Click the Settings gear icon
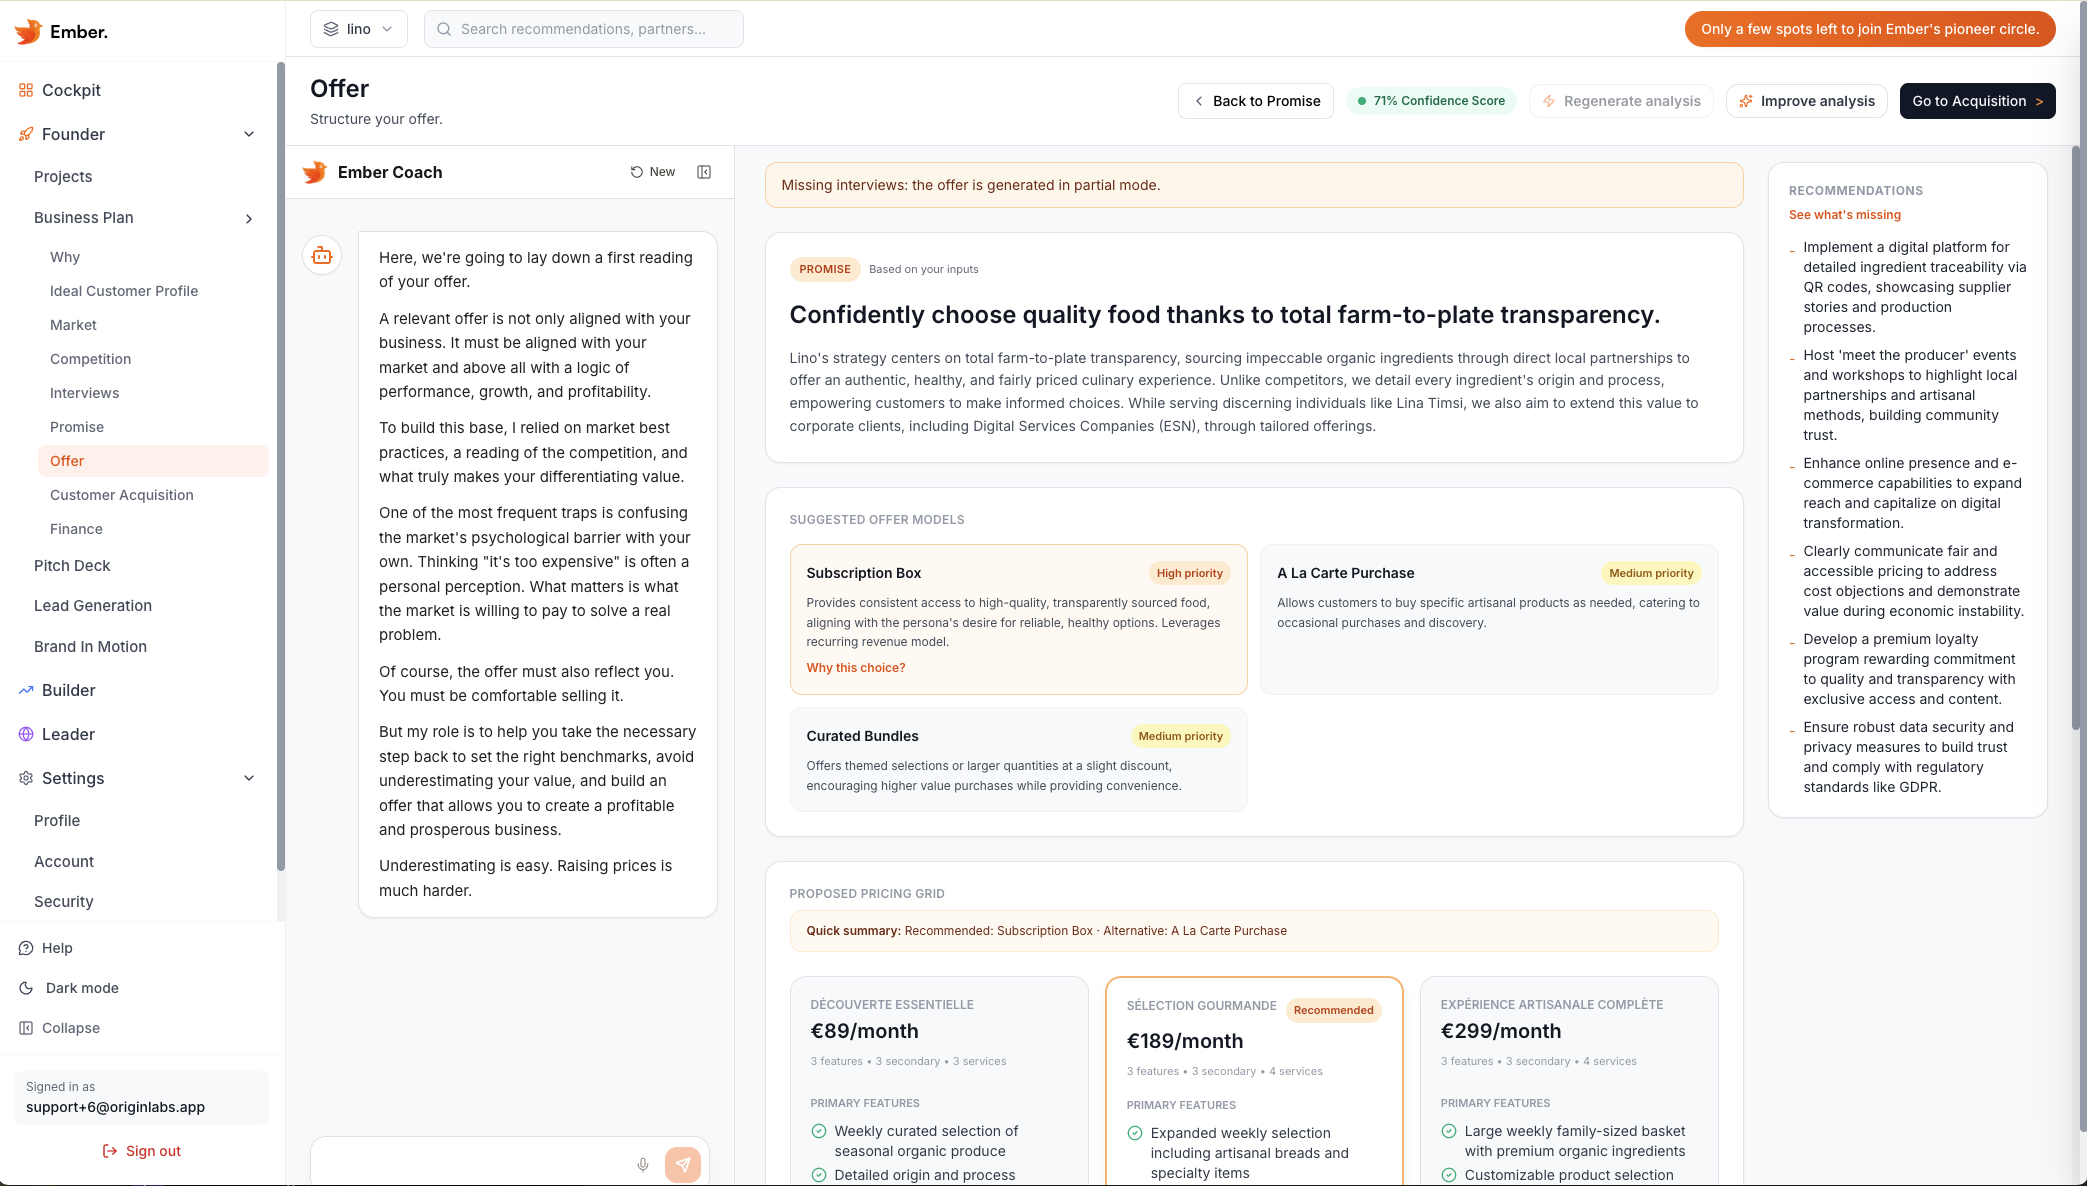 pos(25,778)
